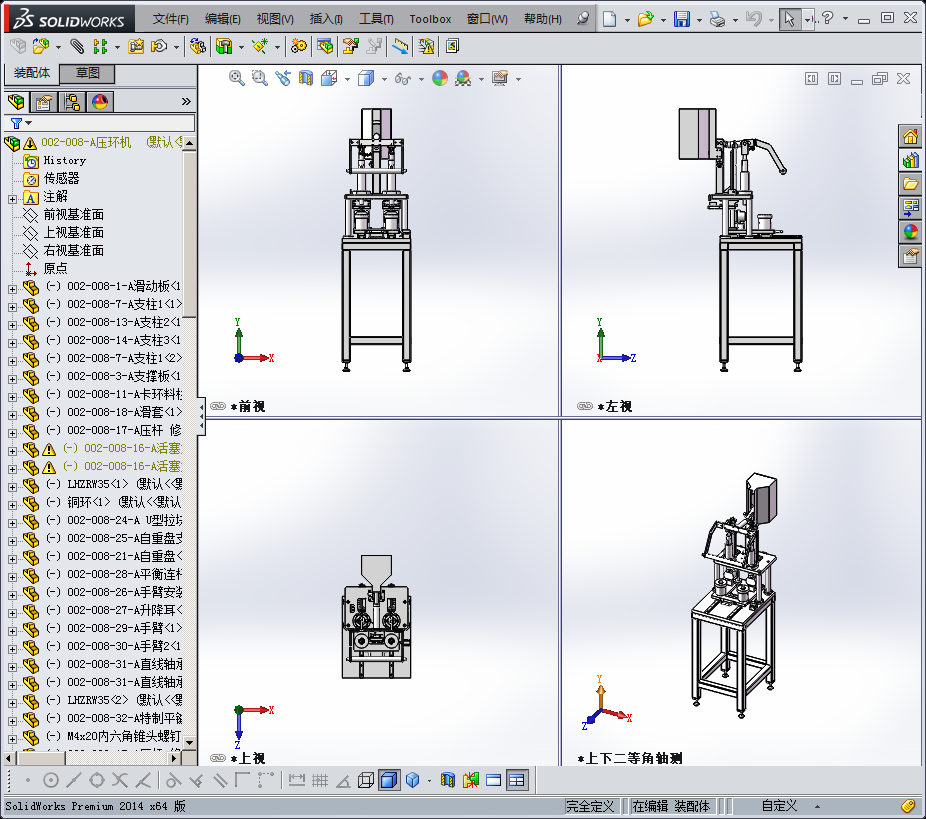Click the Open folder button
Viewport: 926px width, 819px height.
(x=645, y=19)
